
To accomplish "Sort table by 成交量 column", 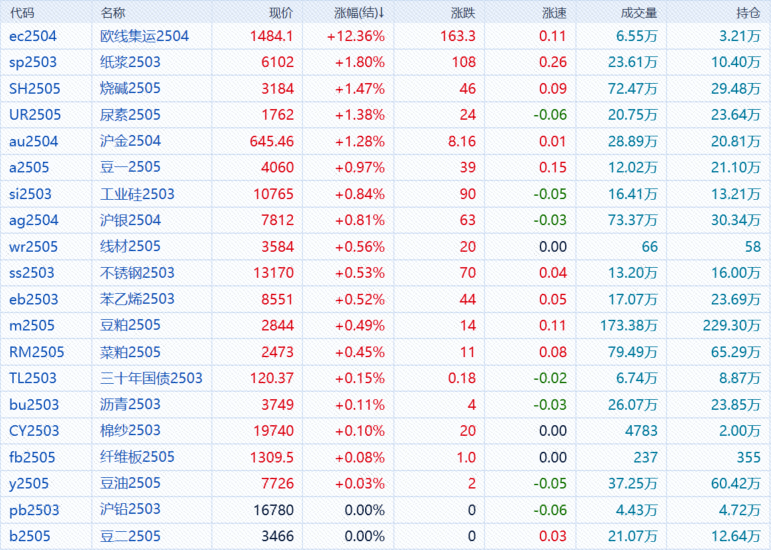I will pos(639,13).
